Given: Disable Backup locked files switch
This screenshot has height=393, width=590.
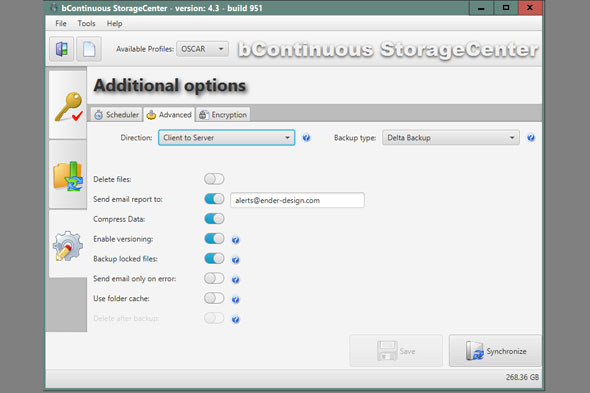Looking at the screenshot, I should [214, 259].
